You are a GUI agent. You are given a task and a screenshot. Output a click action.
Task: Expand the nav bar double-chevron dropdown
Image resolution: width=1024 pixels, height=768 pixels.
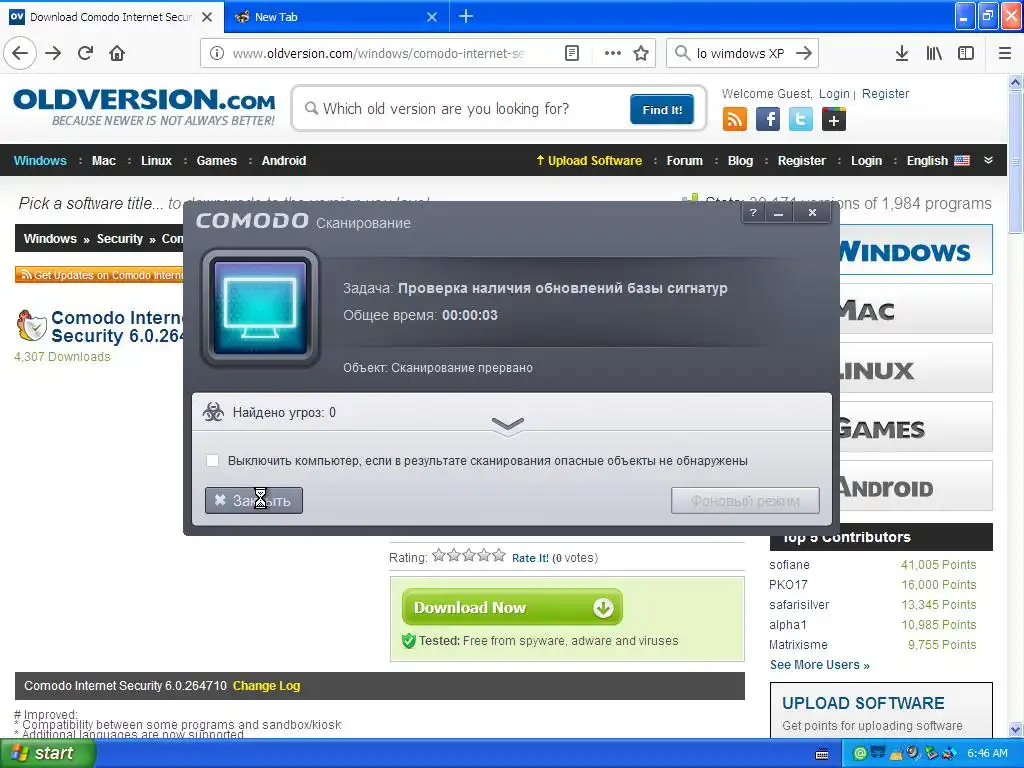tap(988, 160)
